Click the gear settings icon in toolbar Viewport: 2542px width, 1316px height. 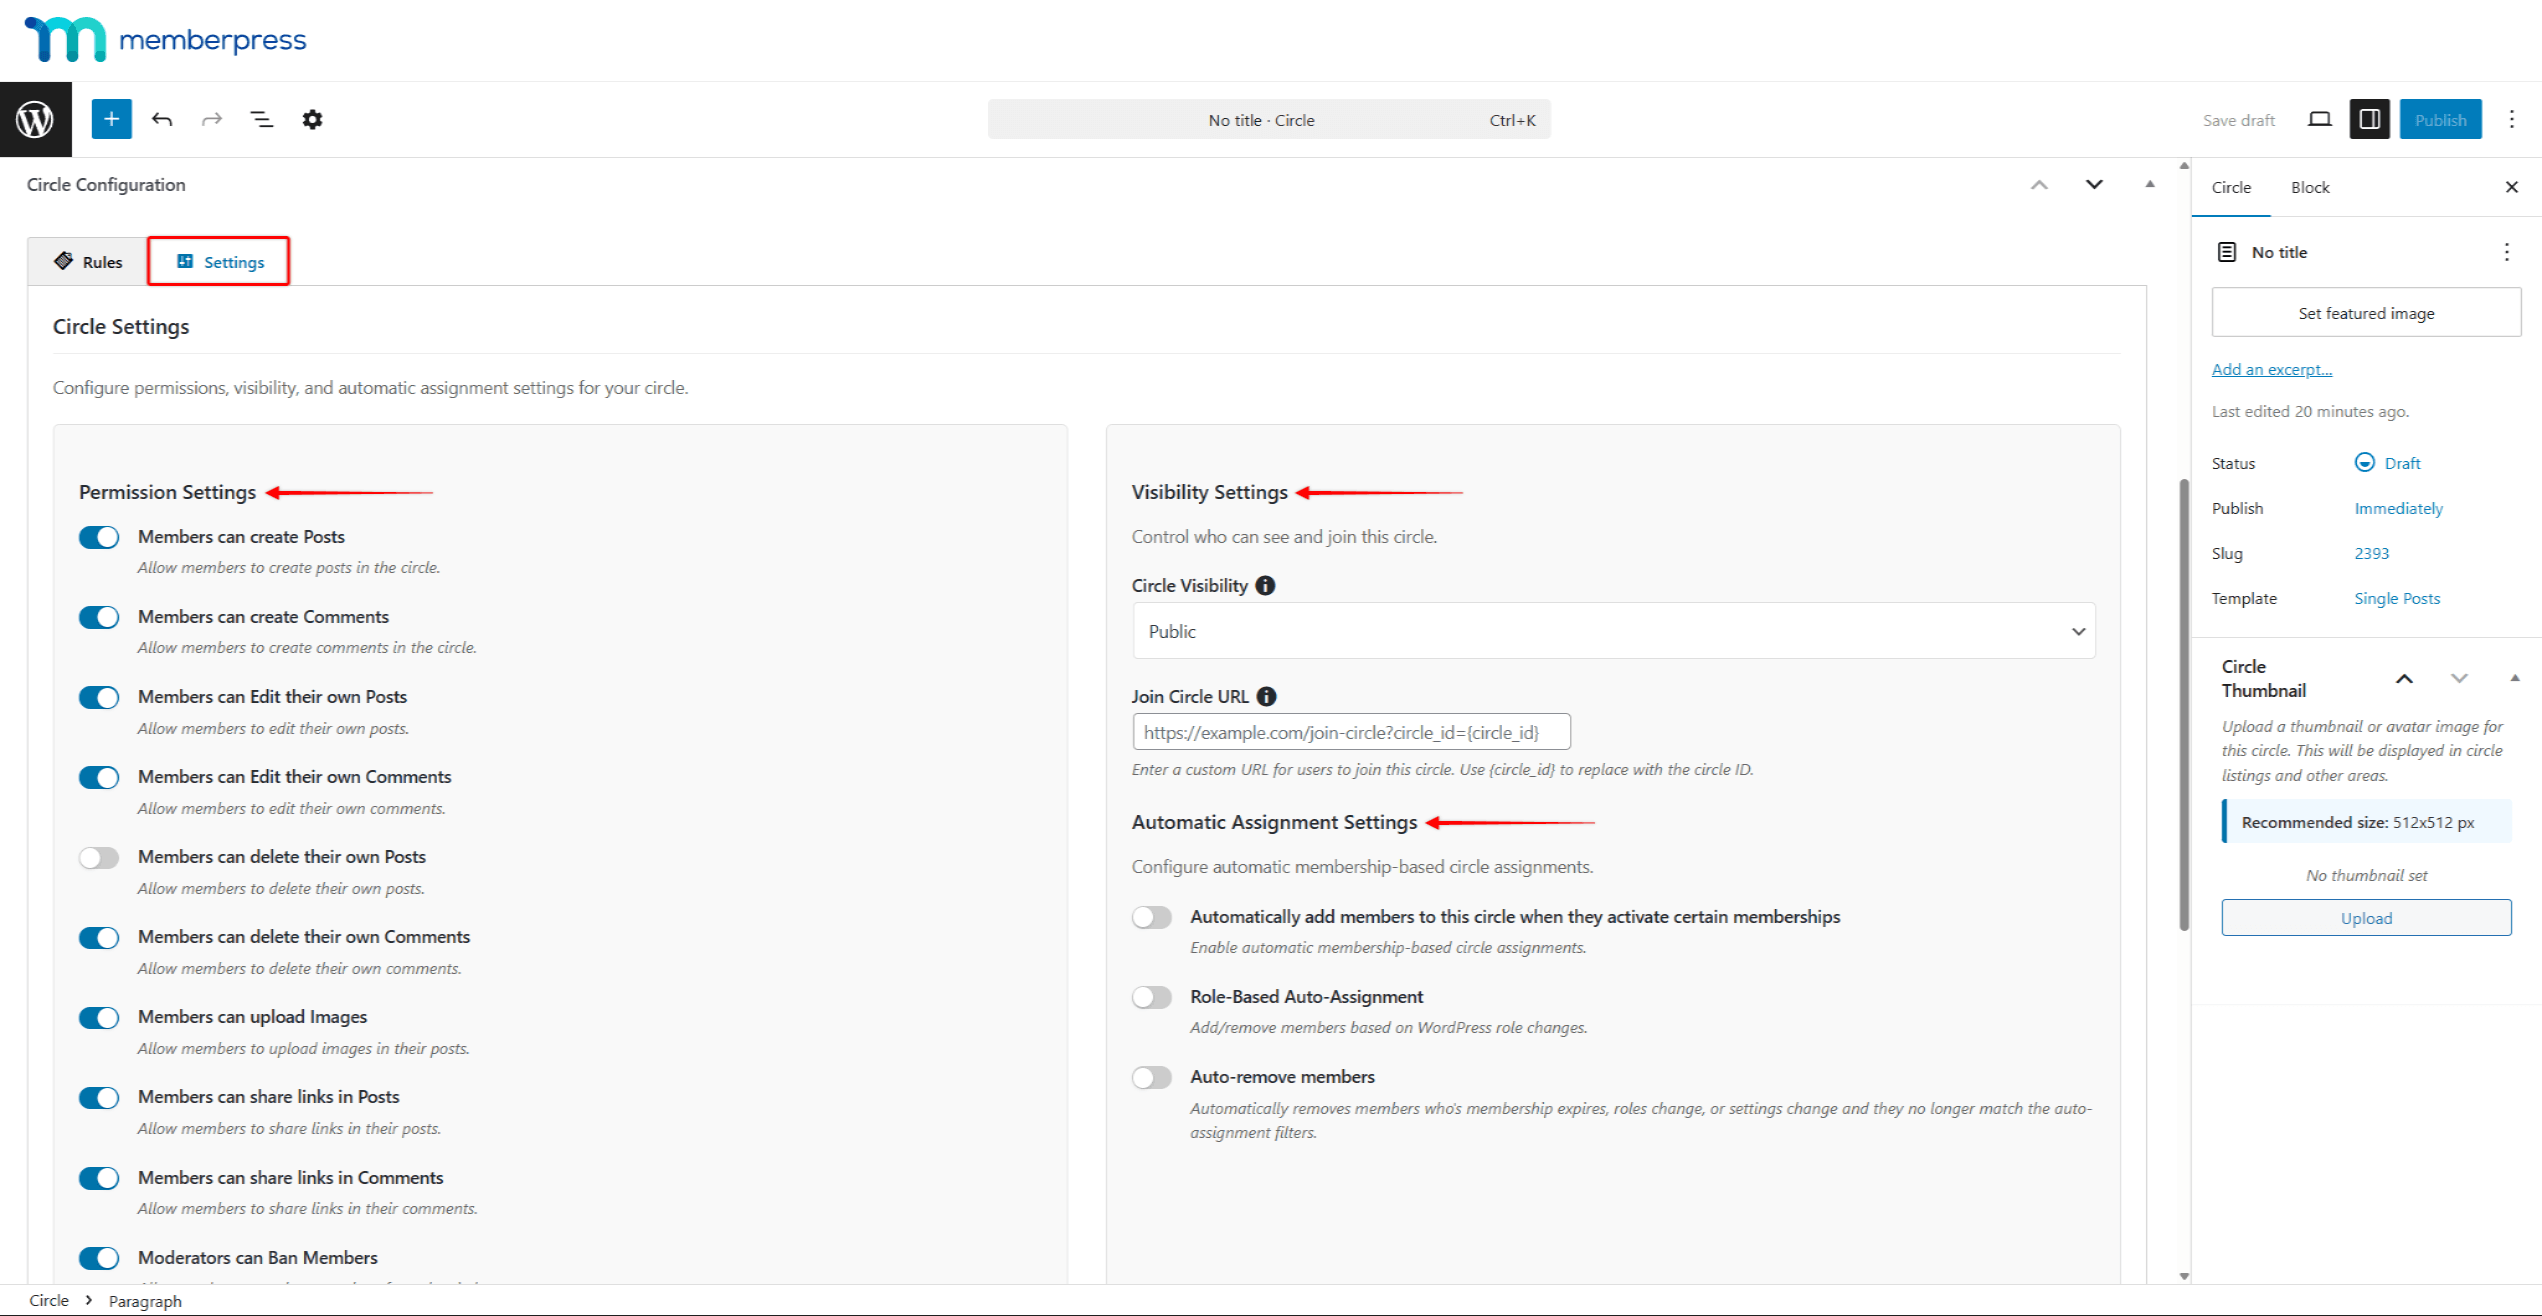tap(312, 119)
